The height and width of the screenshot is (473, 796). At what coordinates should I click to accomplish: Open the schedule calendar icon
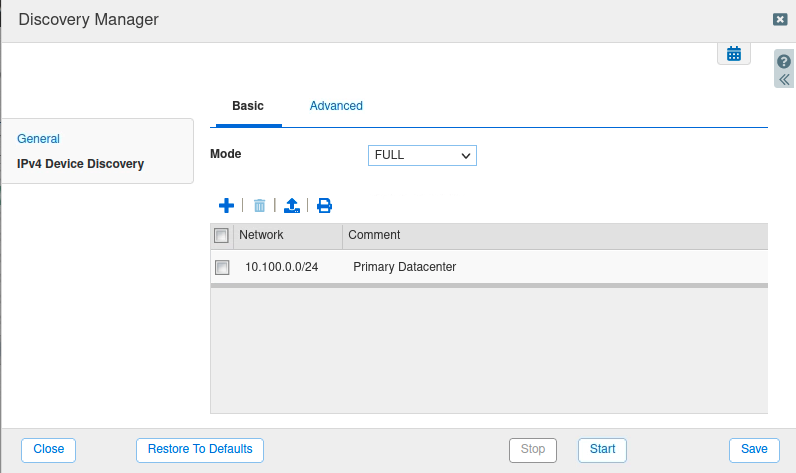pos(733,54)
